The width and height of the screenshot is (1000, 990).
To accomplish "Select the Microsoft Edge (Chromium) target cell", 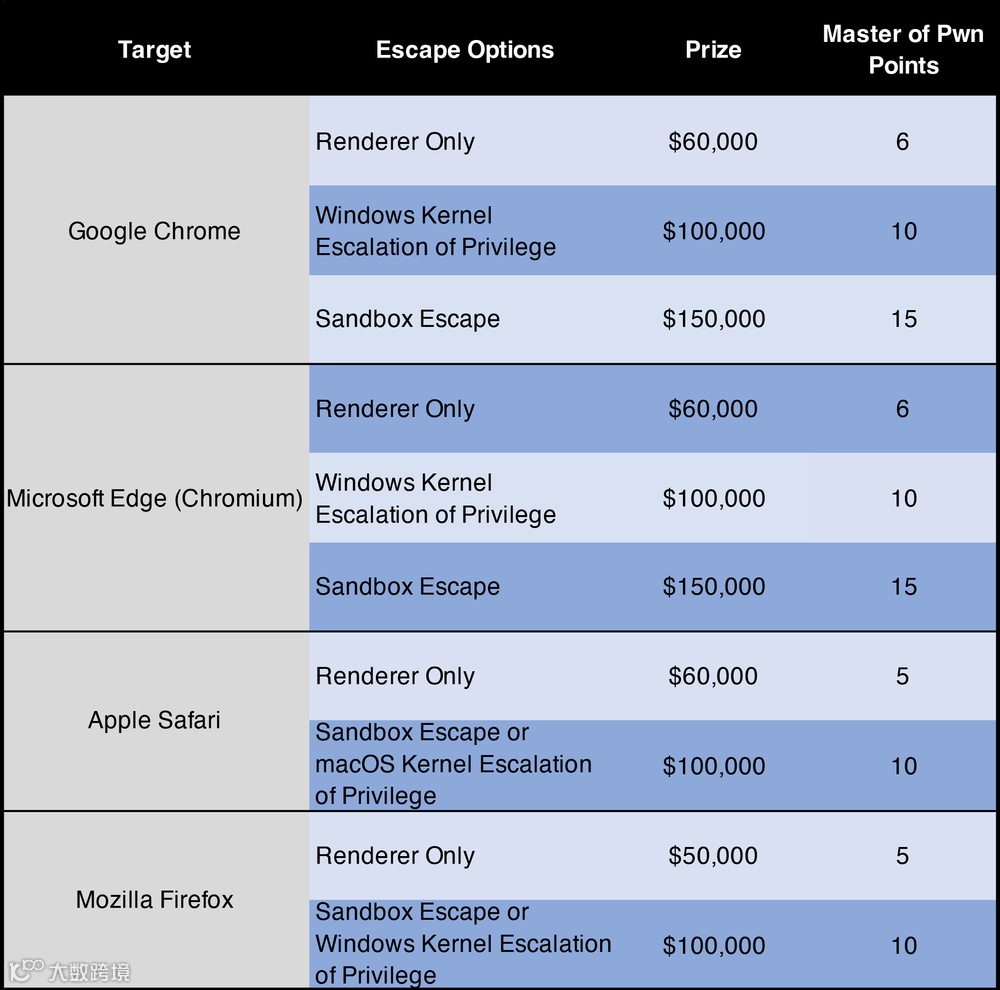I will pyautogui.click(x=154, y=498).
